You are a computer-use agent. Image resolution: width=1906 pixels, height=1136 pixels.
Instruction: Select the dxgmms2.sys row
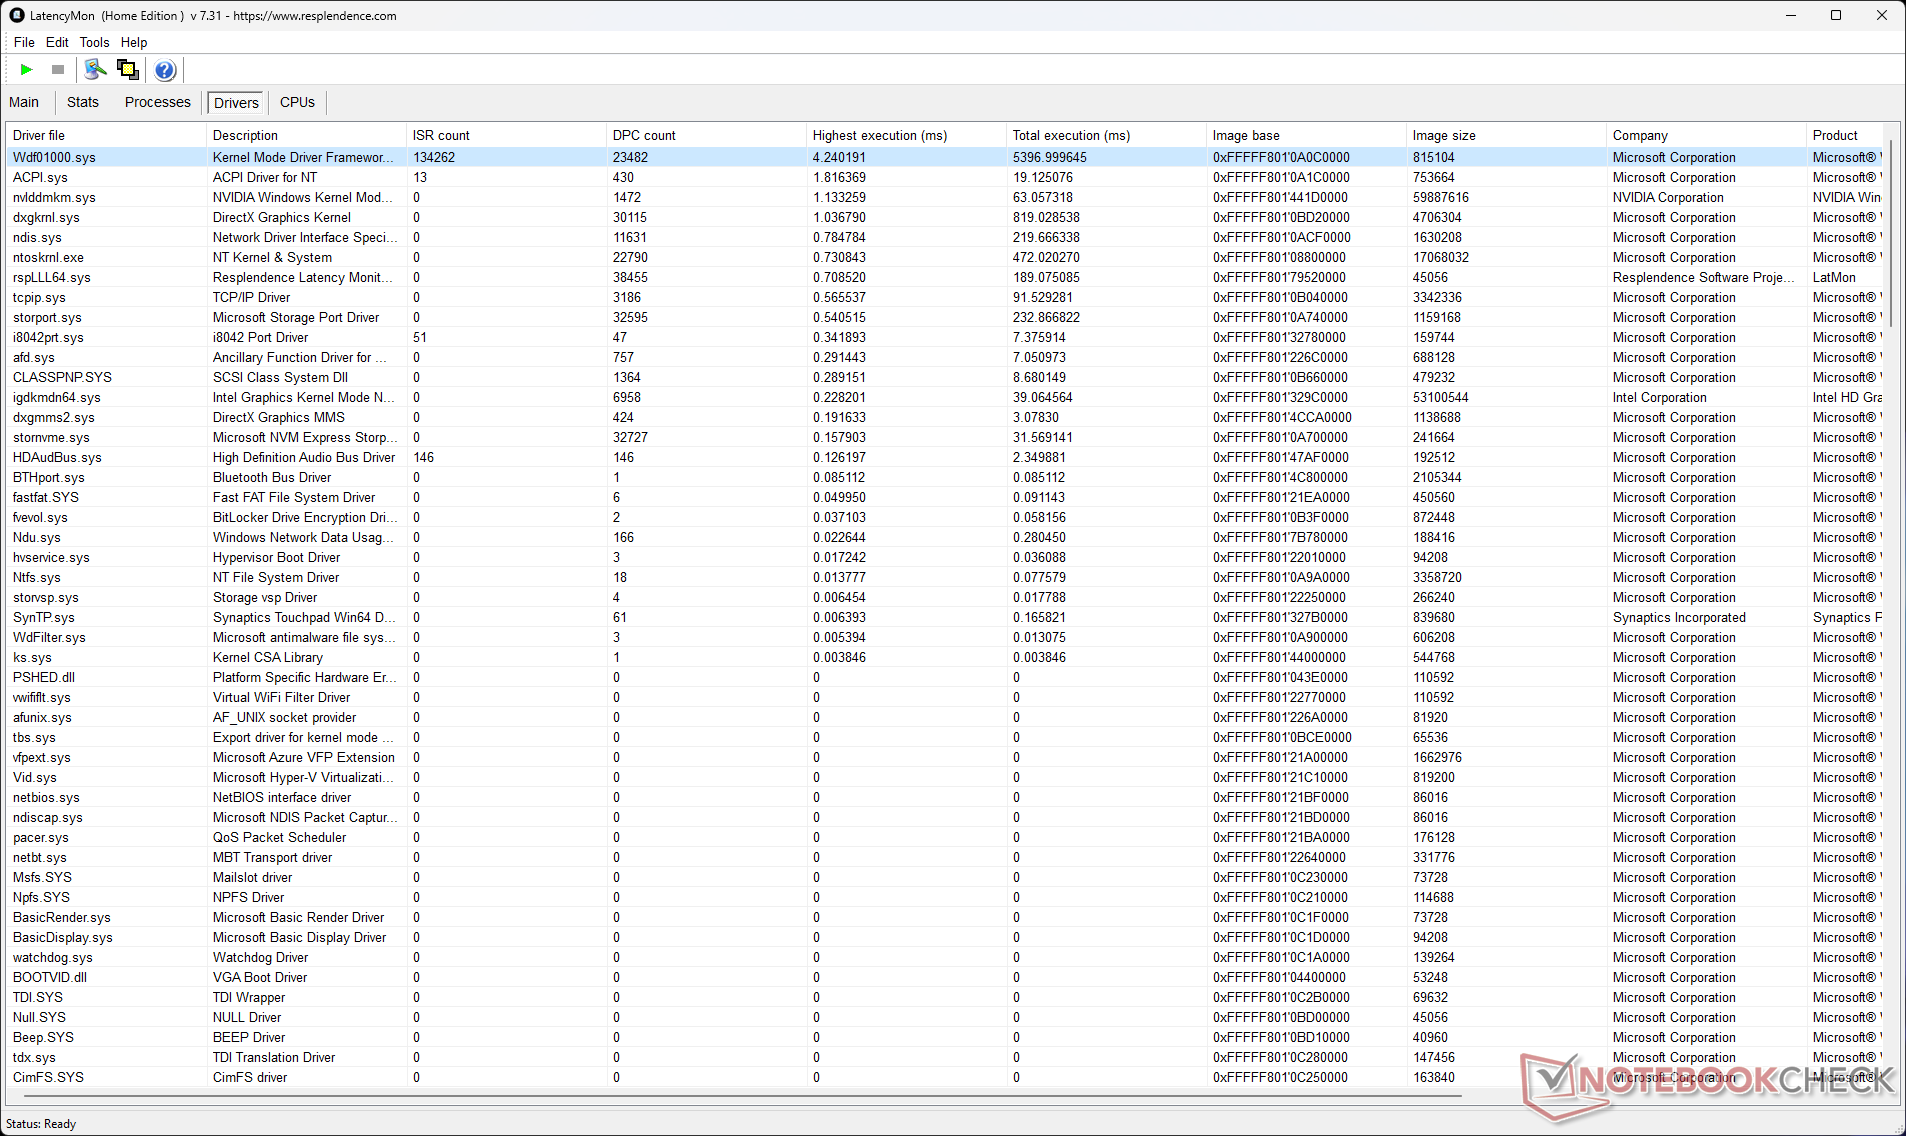click(x=945, y=417)
